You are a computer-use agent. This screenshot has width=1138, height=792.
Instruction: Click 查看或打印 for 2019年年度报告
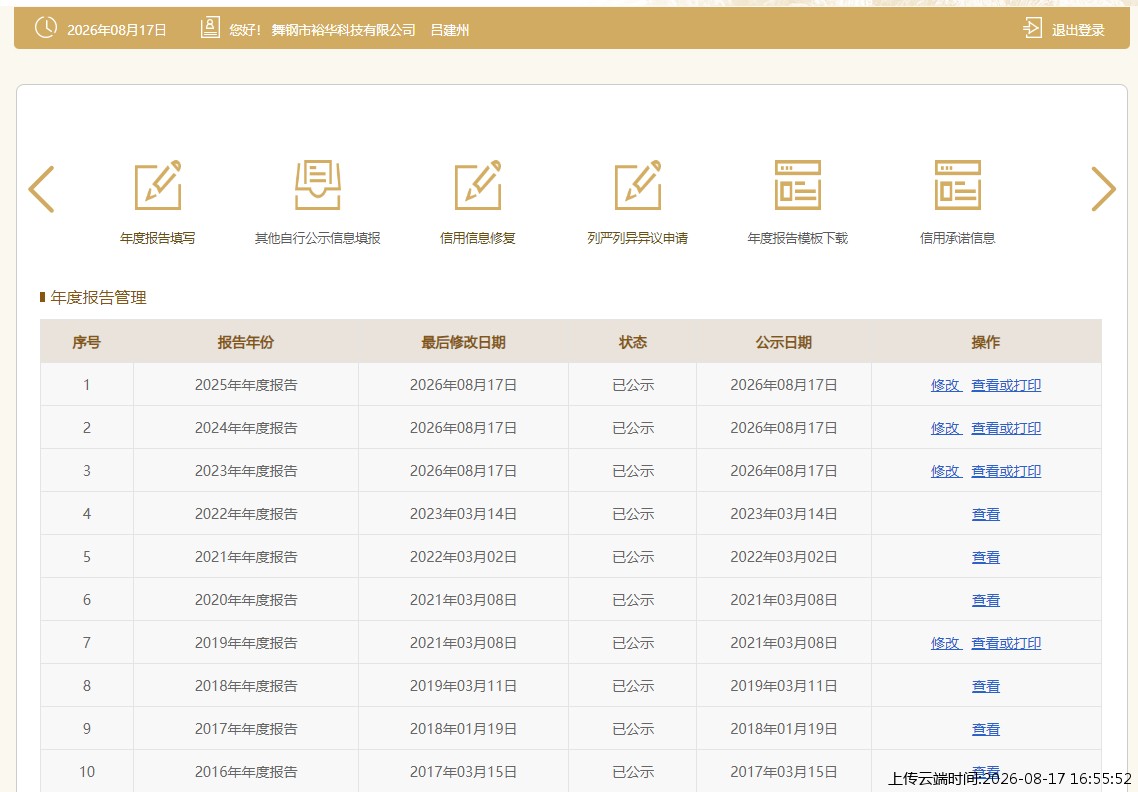pos(1006,642)
